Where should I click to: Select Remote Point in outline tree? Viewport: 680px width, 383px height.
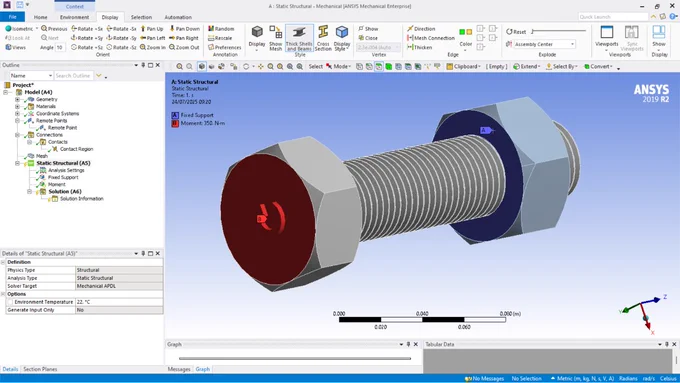pyautogui.click(x=62, y=128)
